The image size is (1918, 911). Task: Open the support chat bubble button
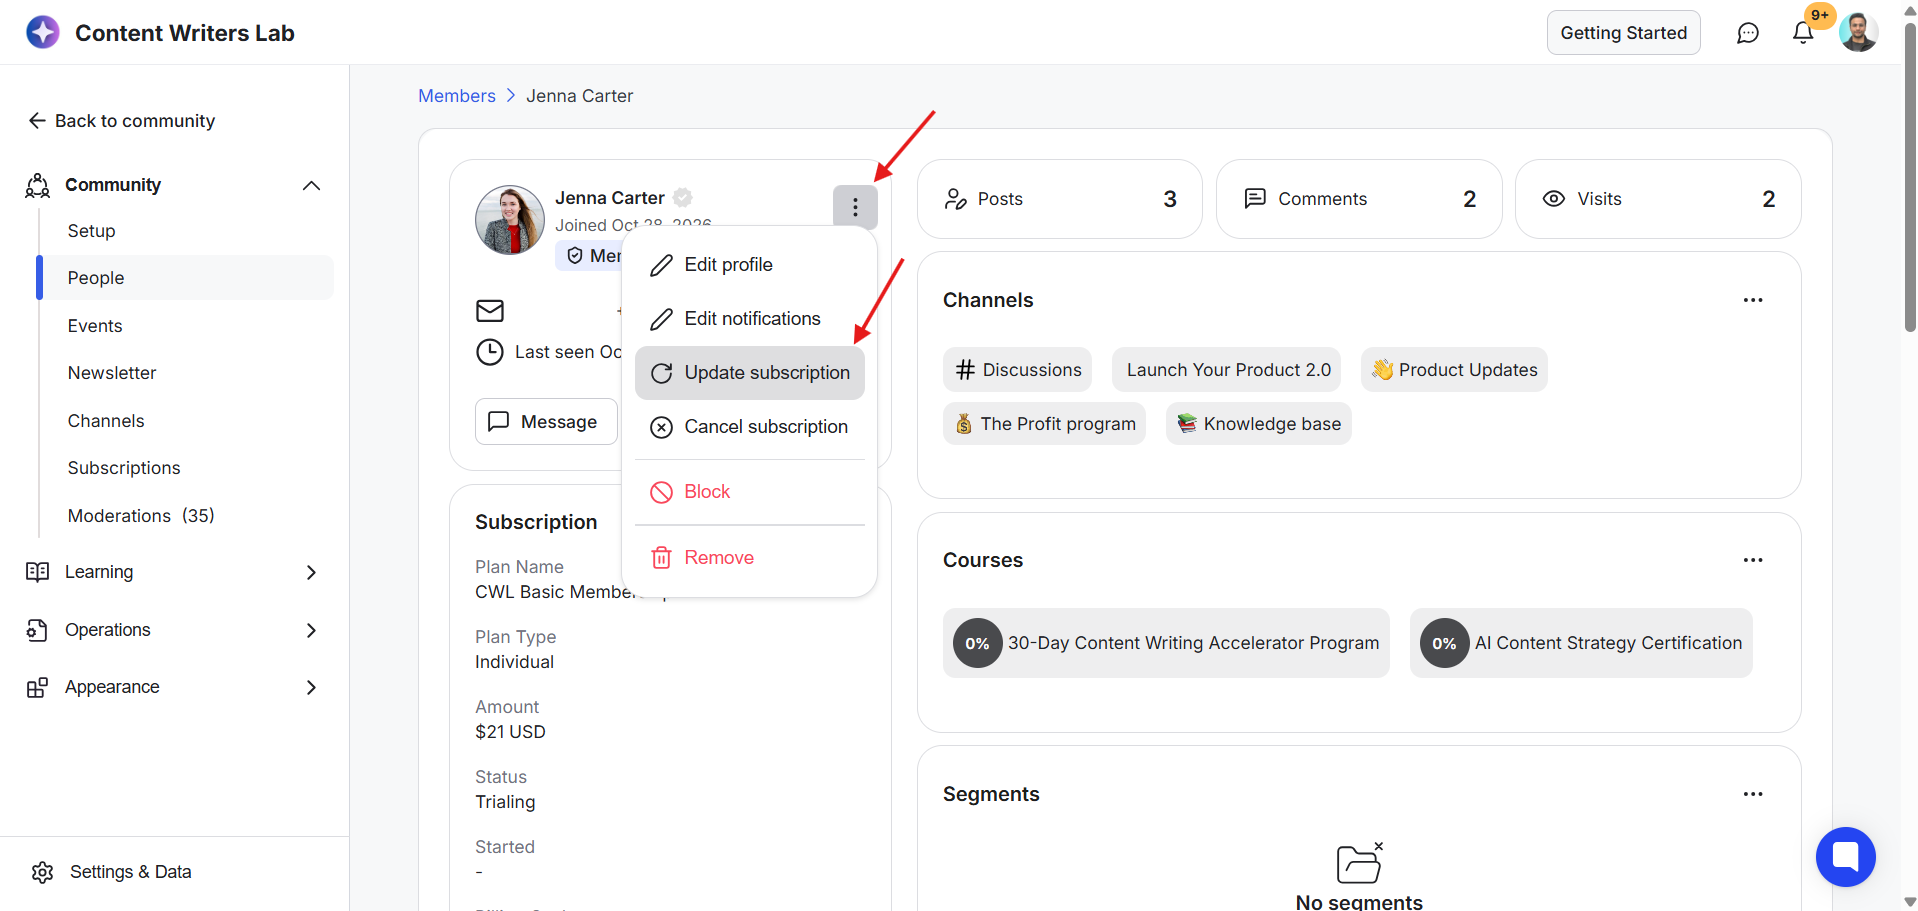coord(1845,857)
